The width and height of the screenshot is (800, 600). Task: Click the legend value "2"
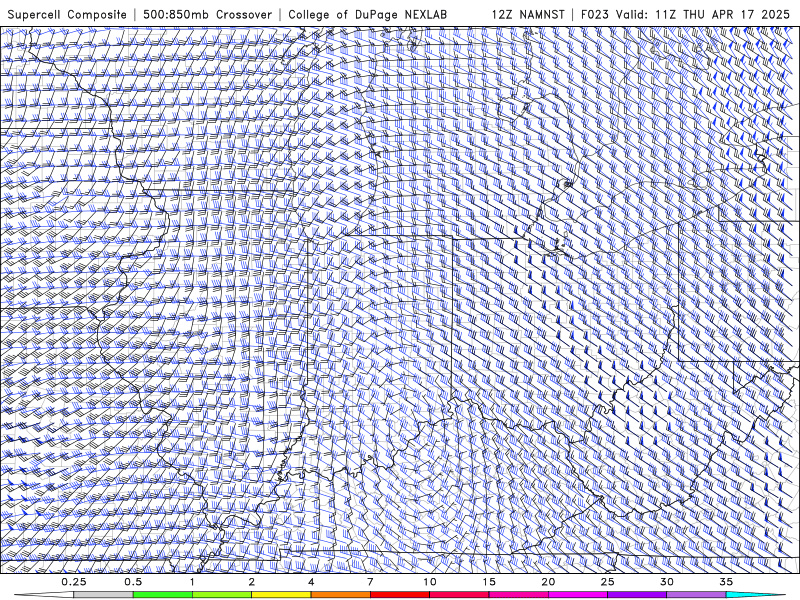[252, 582]
